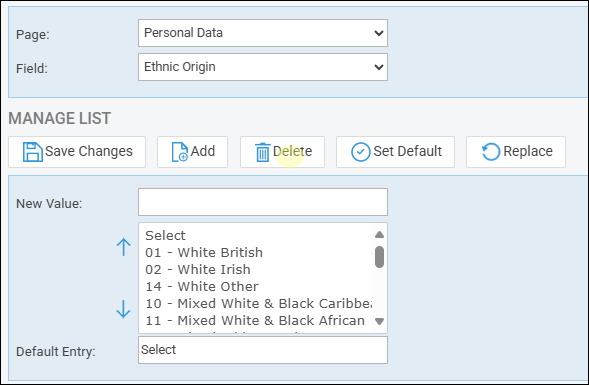Click the Add document icon
Screen dimensions: 589x385
click(180, 152)
